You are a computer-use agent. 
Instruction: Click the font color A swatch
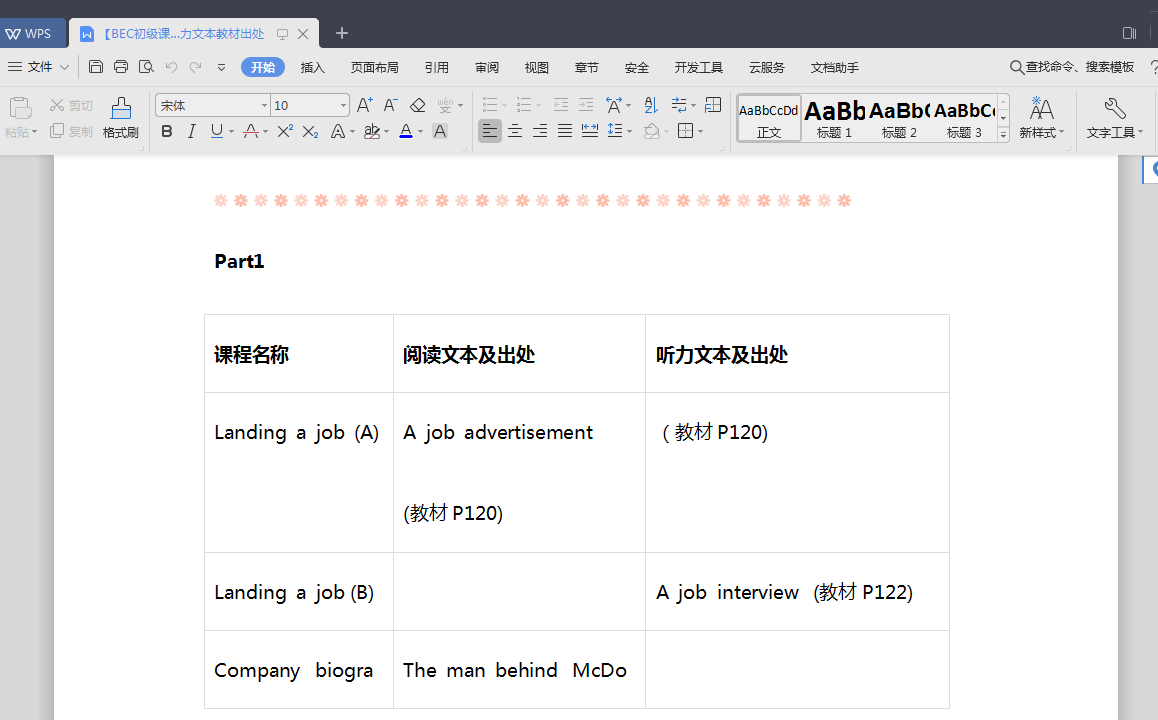tap(405, 131)
